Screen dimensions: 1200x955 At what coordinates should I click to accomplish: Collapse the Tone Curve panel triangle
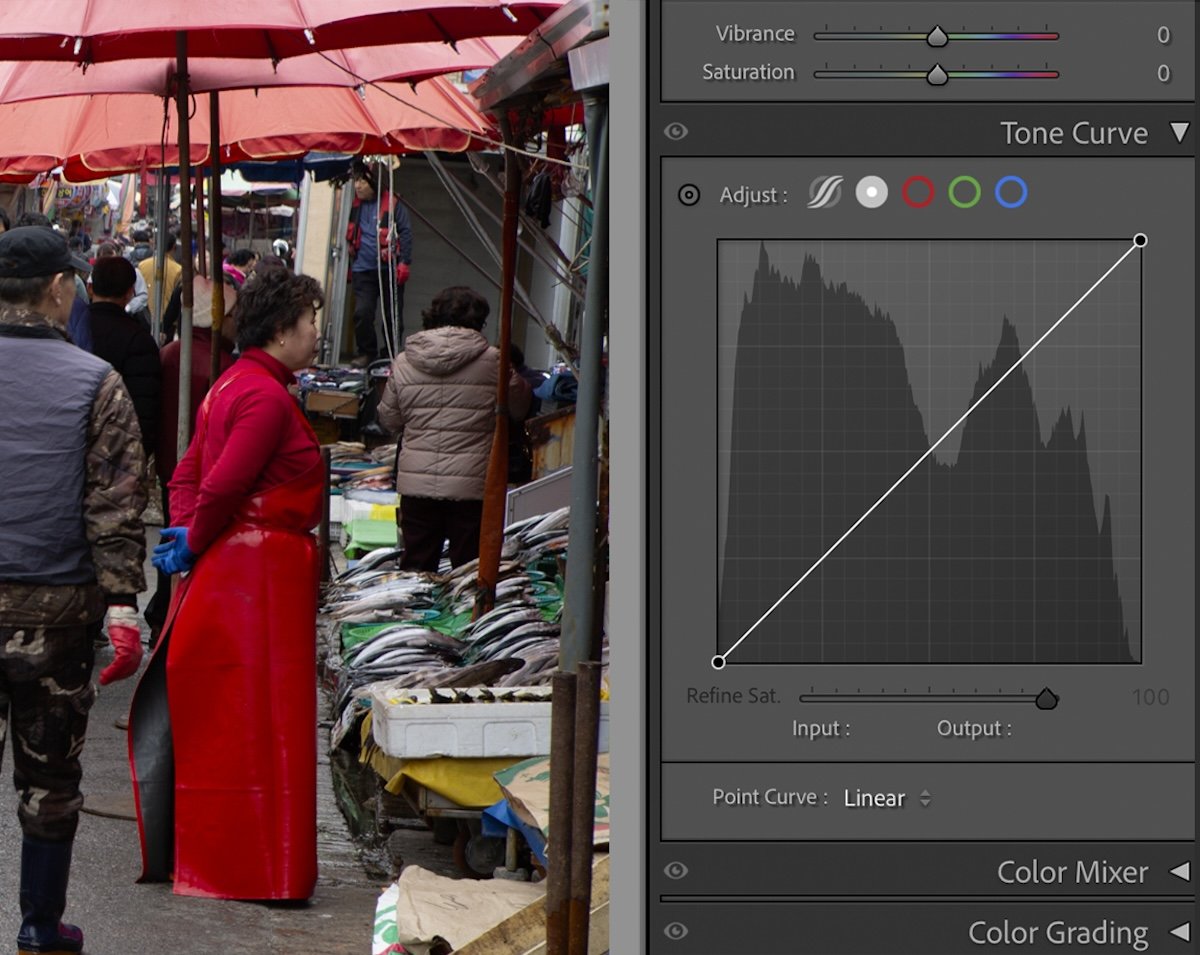(x=1180, y=132)
